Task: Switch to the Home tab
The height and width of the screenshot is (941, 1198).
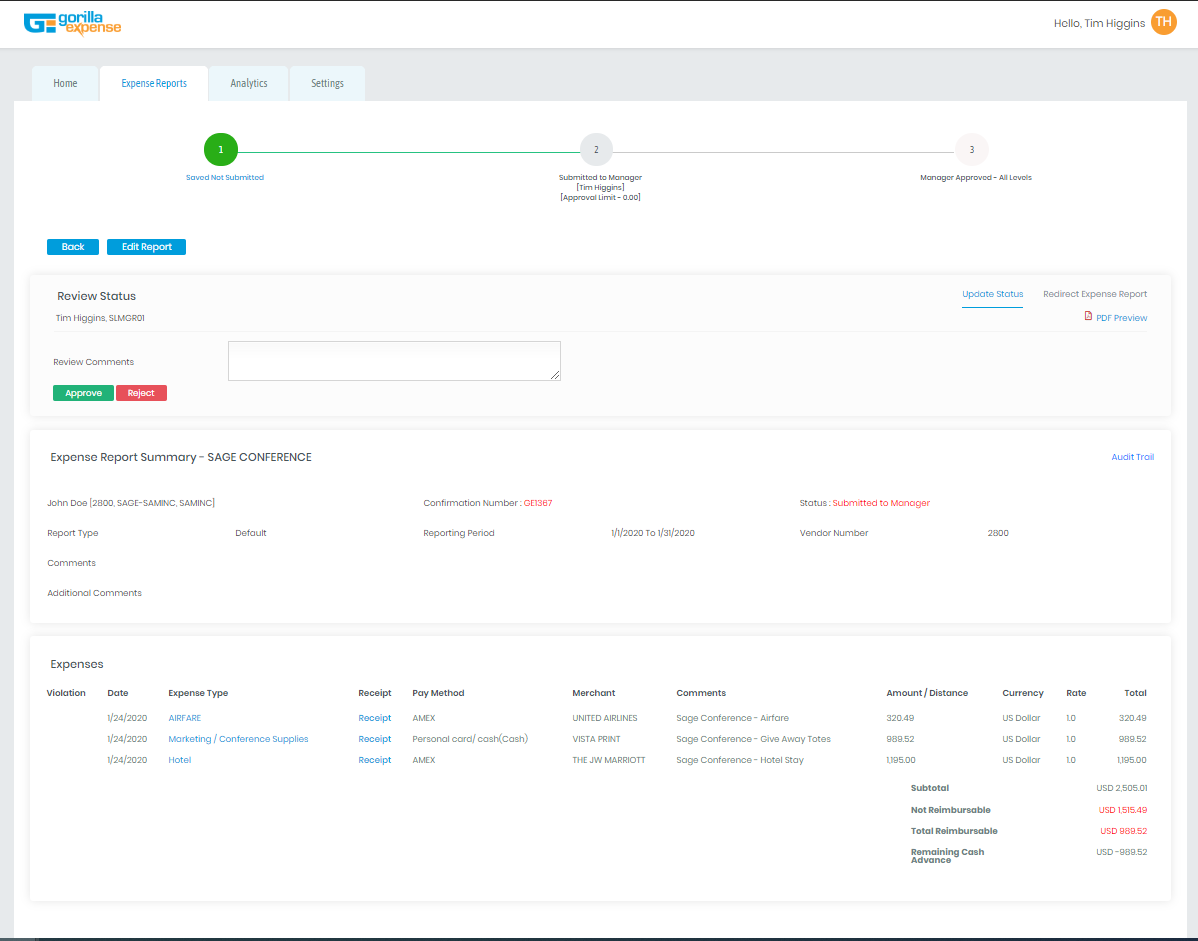Action: click(64, 83)
